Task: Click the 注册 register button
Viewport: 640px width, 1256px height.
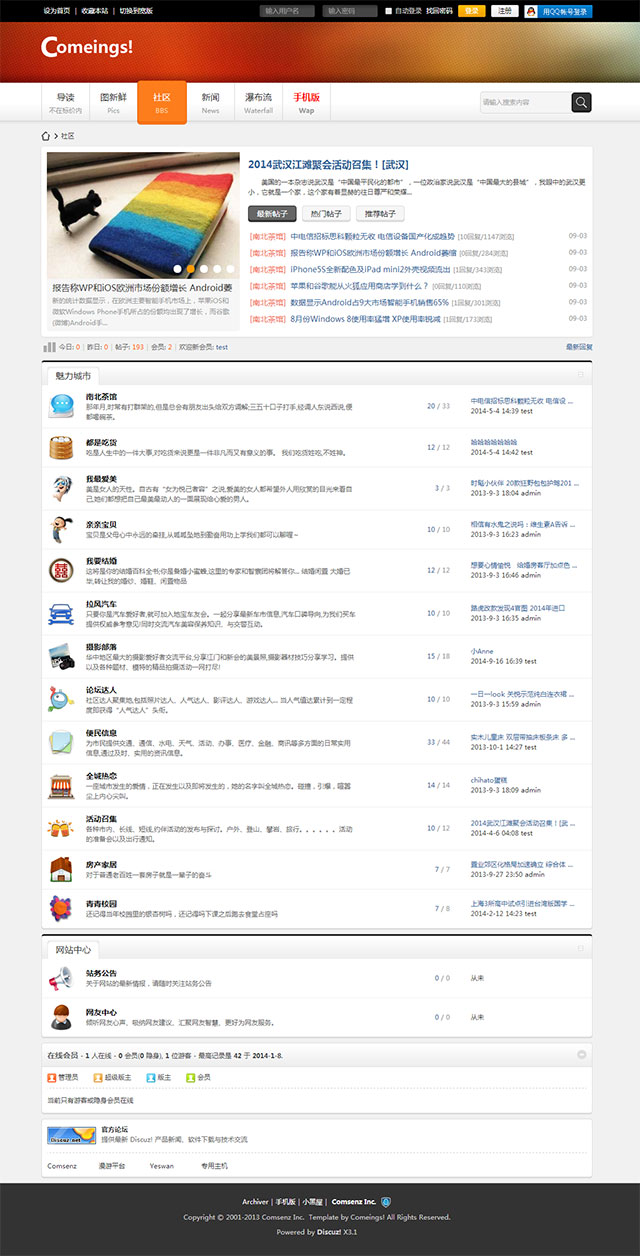Action: tap(504, 11)
